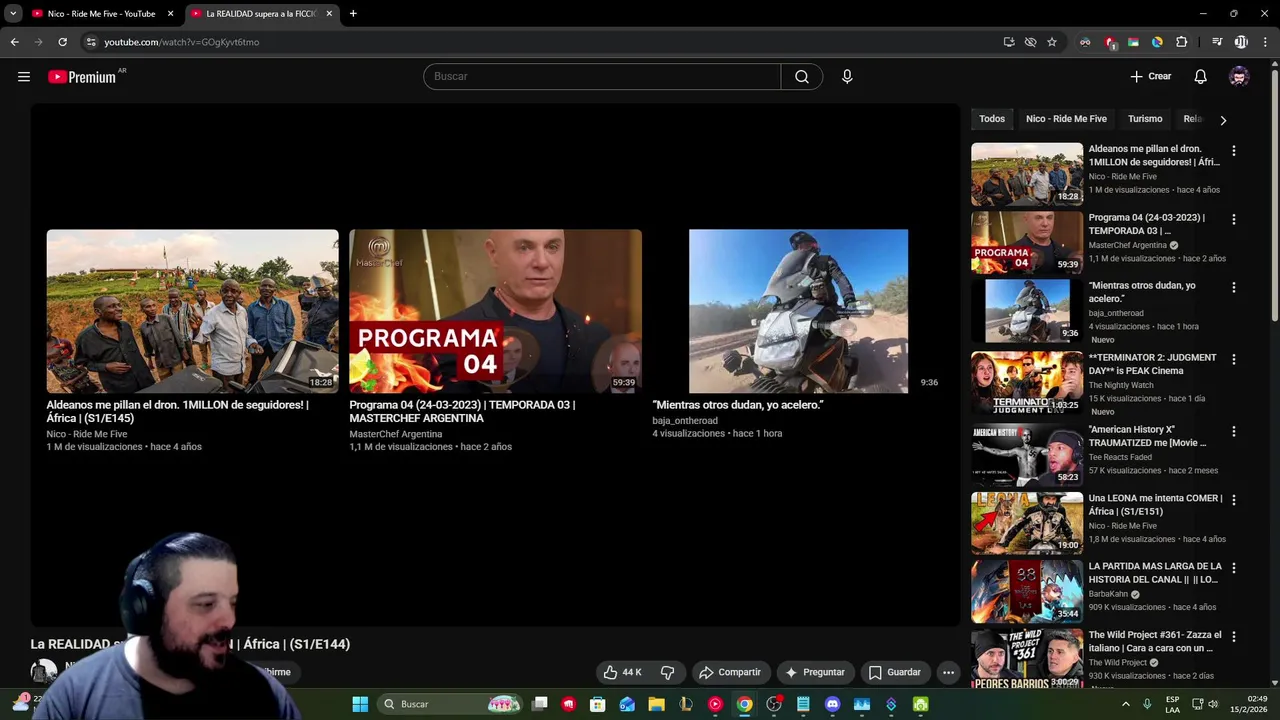Open Chrome tab search dropdown arrow
This screenshot has height=720, width=1280.
[13, 14]
